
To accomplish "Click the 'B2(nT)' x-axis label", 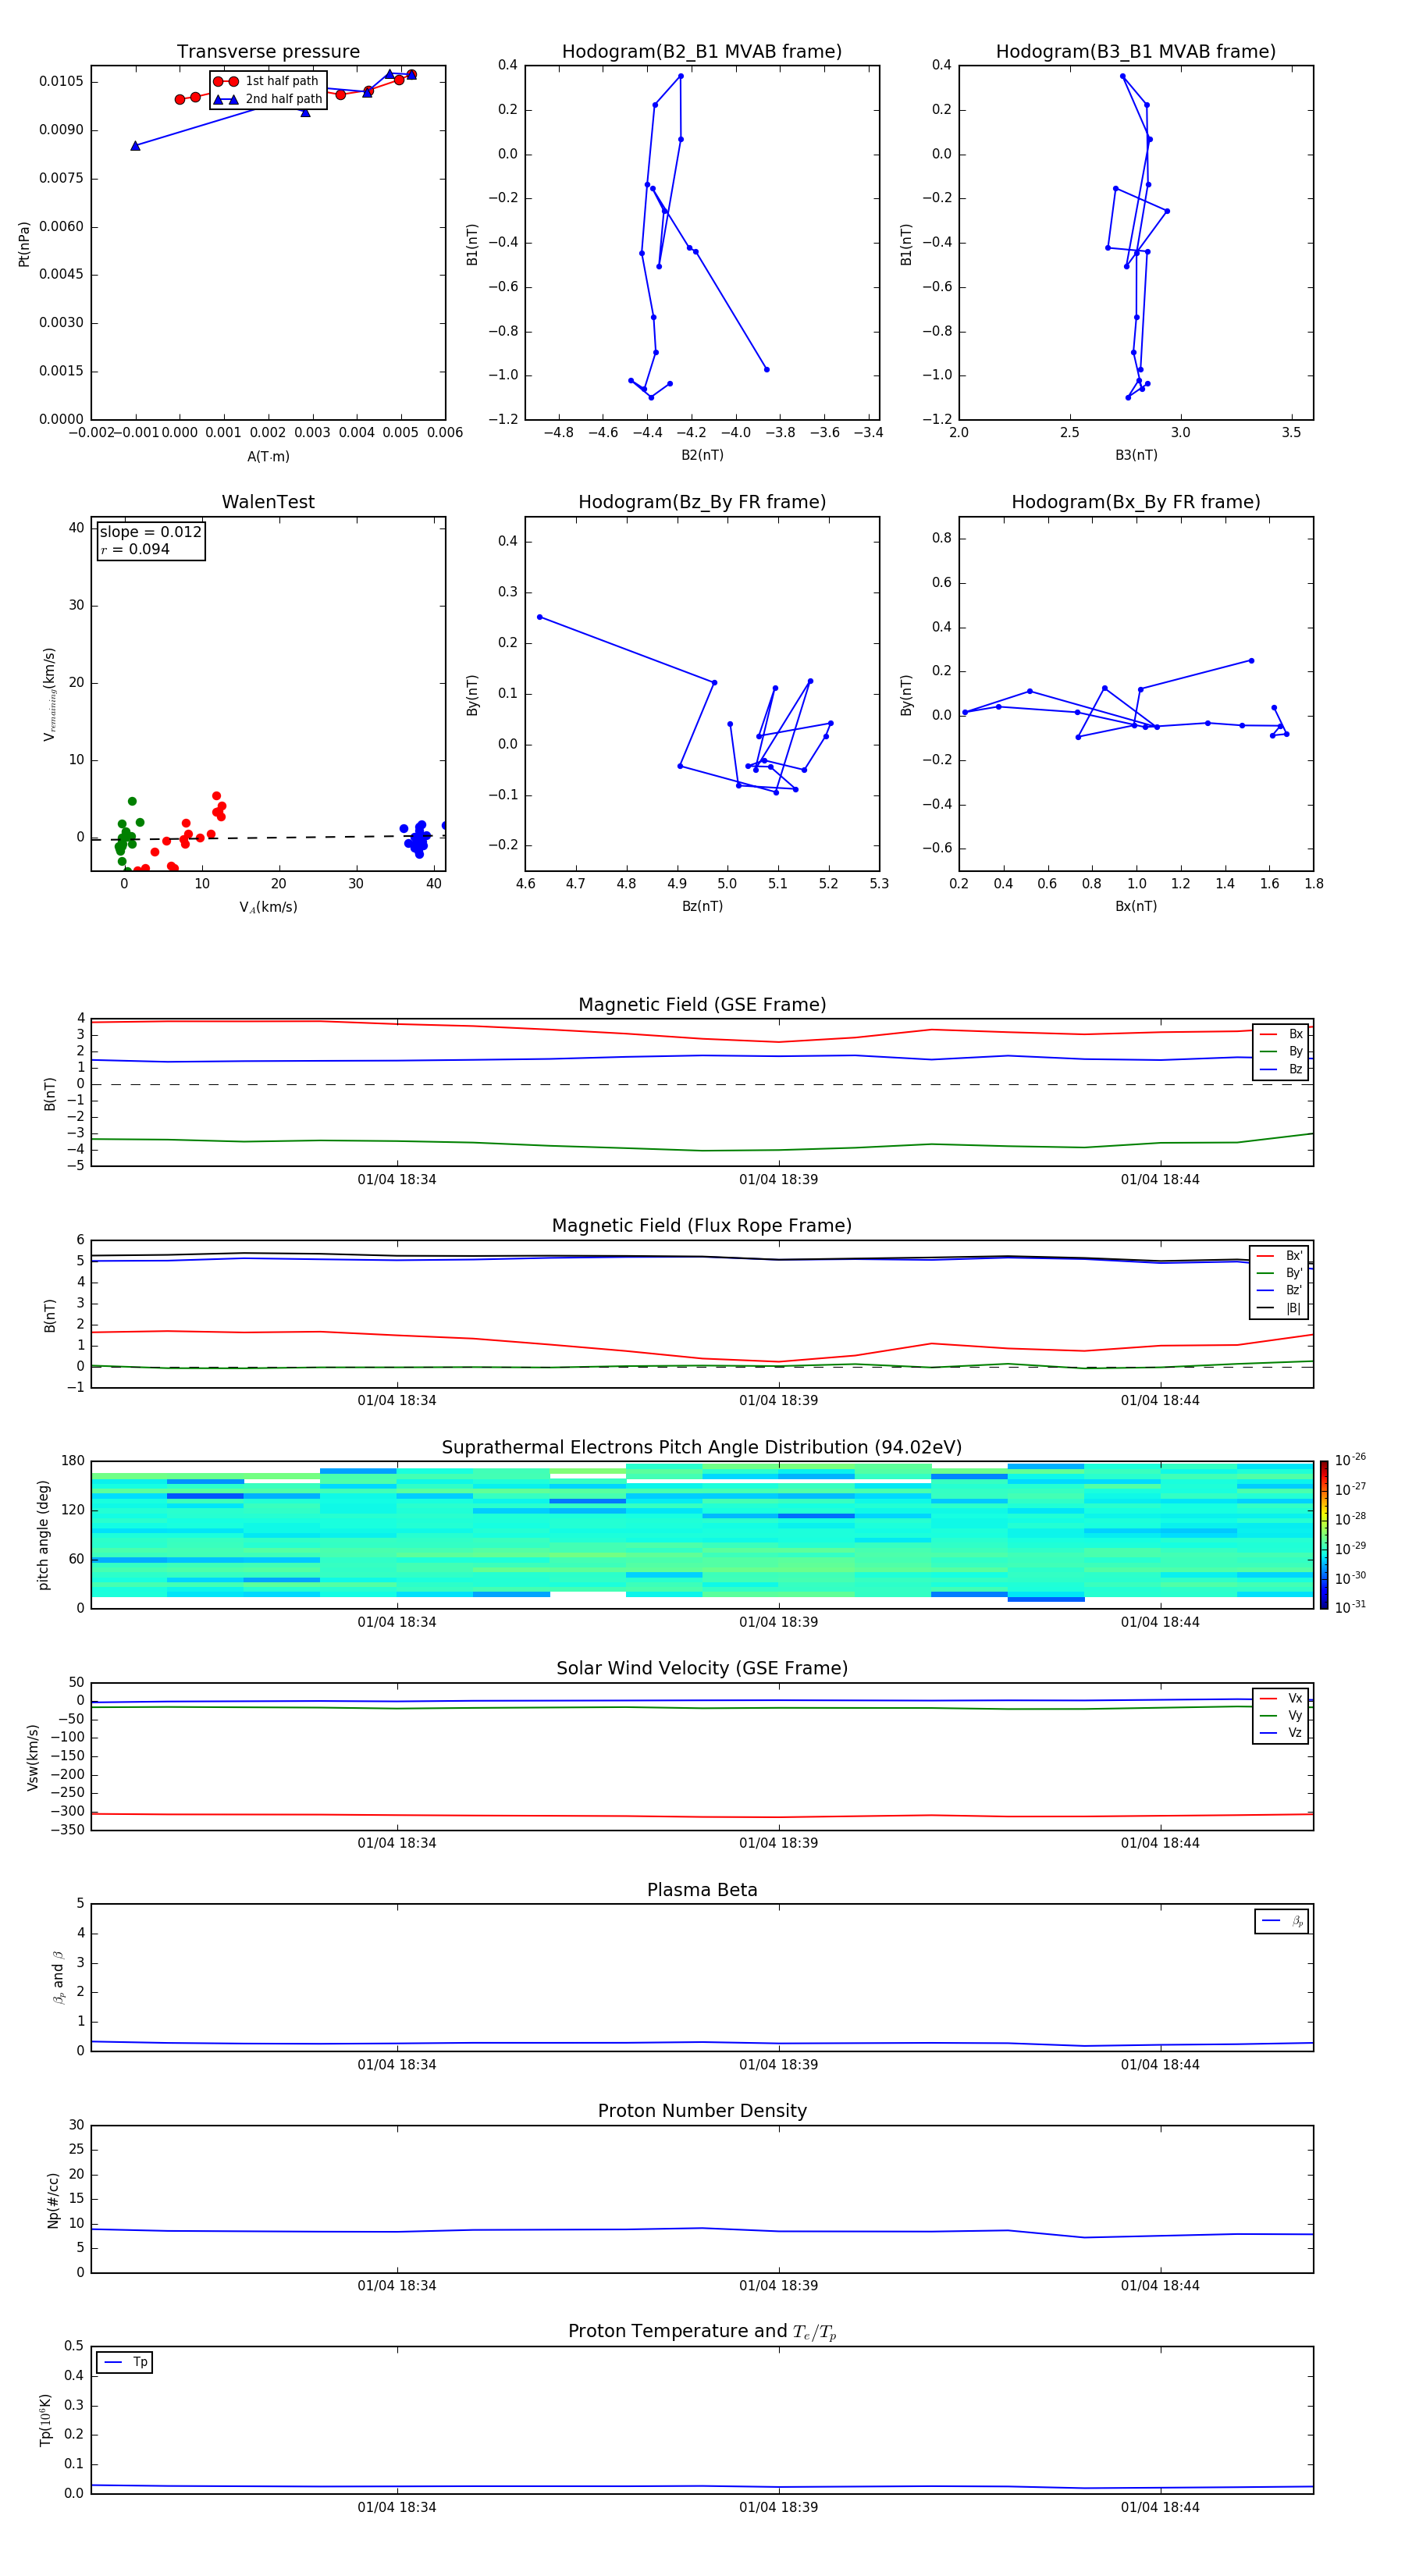I will [702, 455].
